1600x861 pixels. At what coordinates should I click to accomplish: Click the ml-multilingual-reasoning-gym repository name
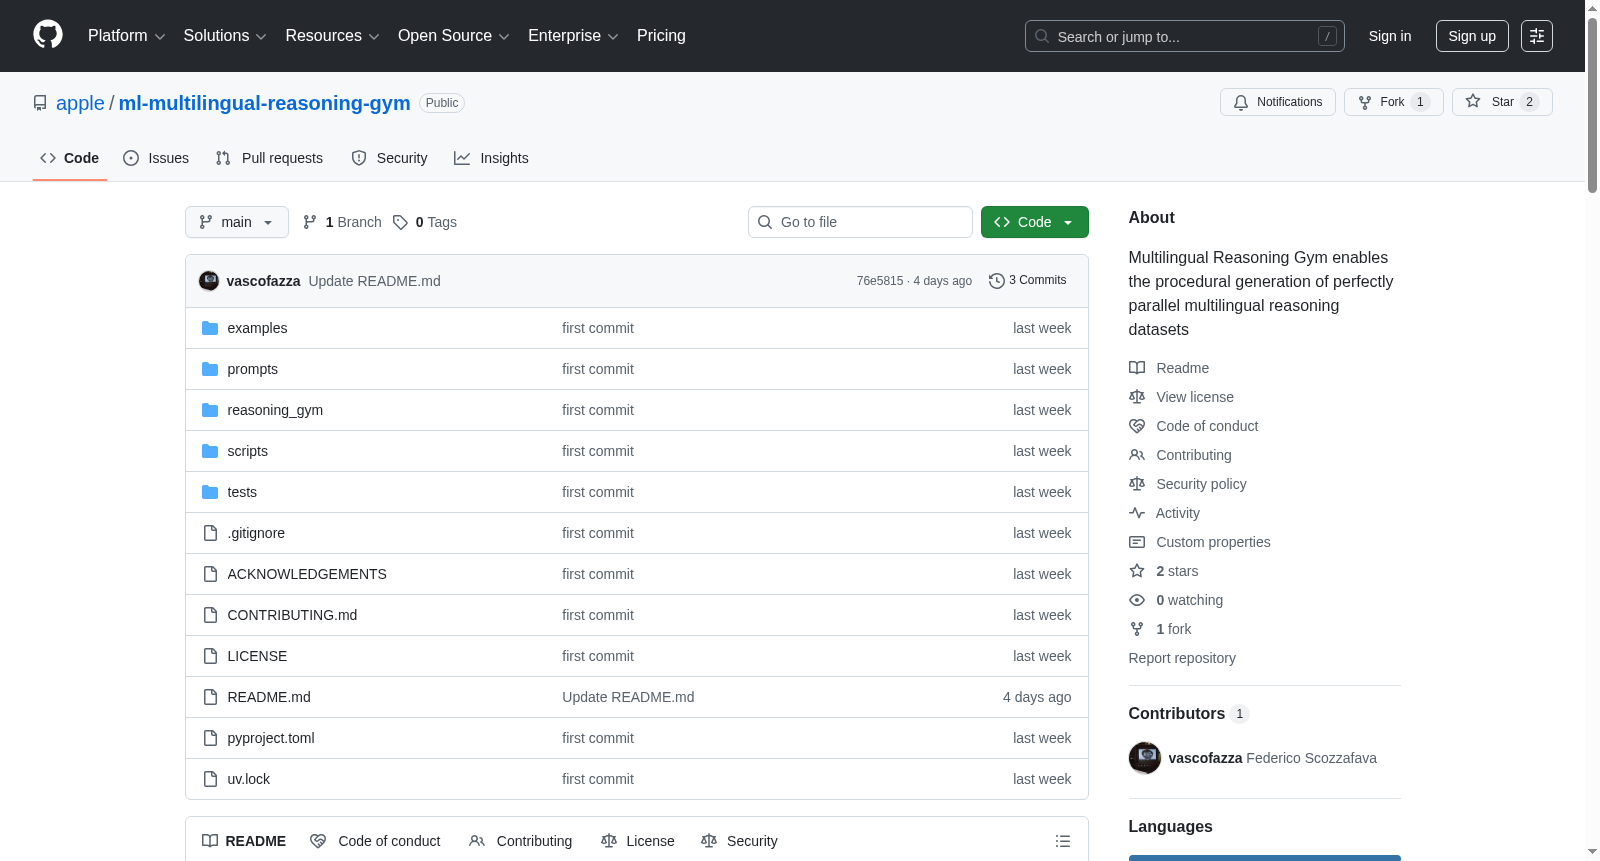click(265, 103)
